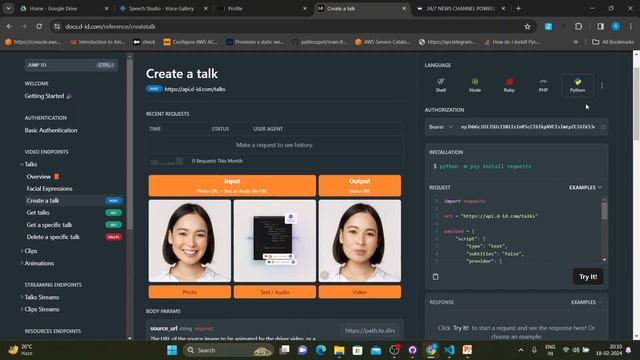This screenshot has height=360, width=640.
Task: Expand Clips Streams in sidebar
Action: 22,309
